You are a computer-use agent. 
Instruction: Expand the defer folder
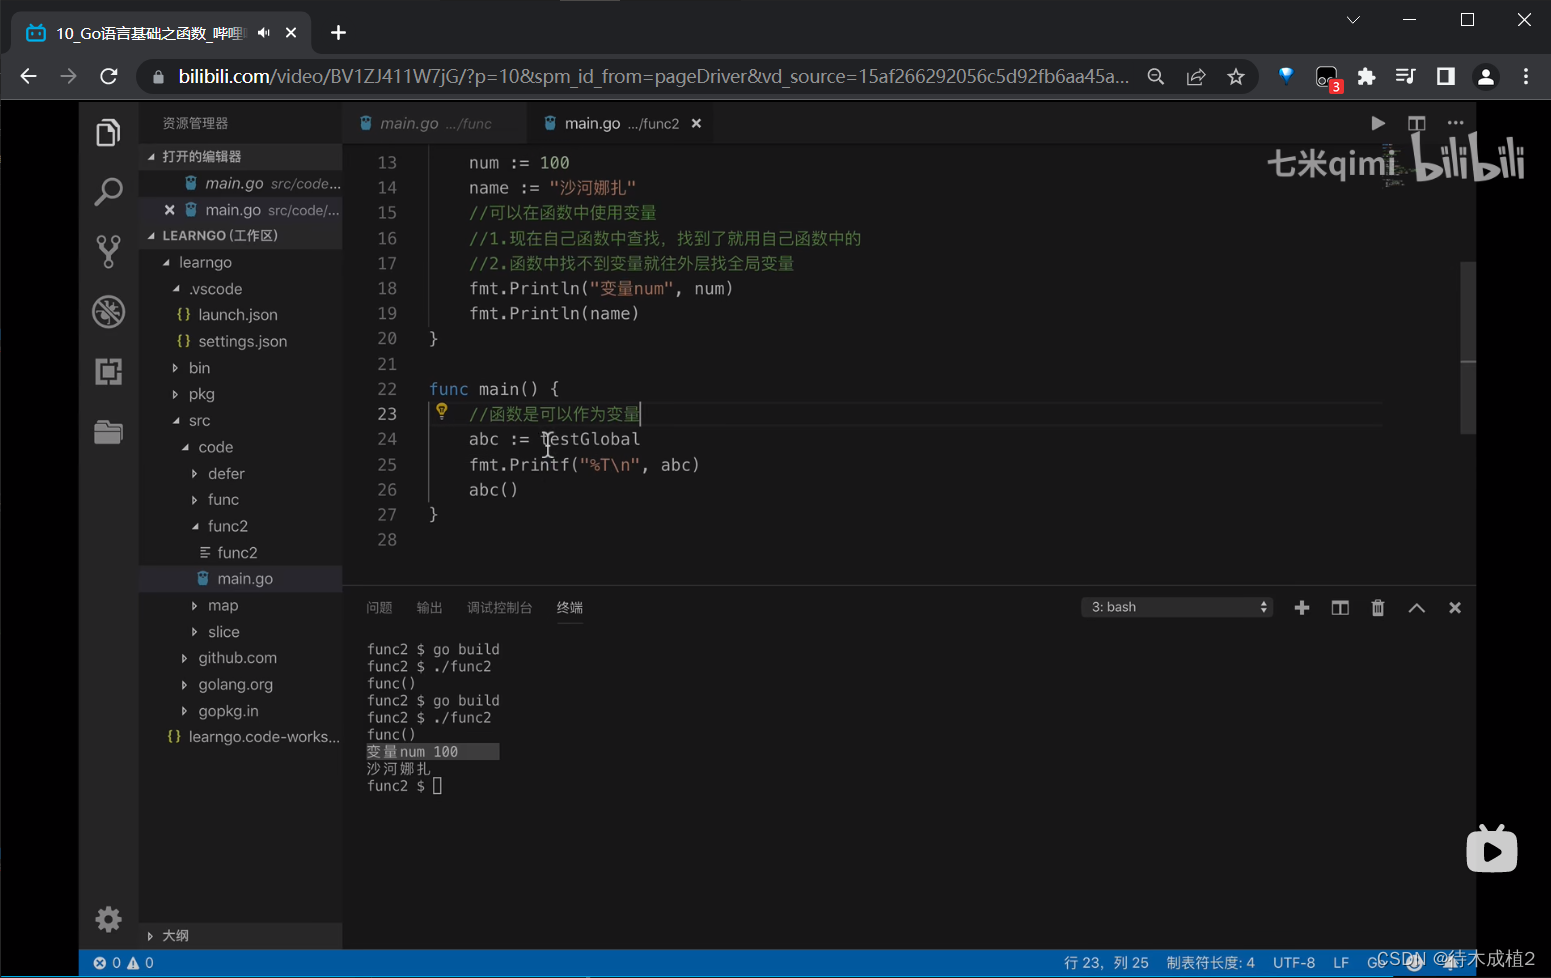pos(240,473)
